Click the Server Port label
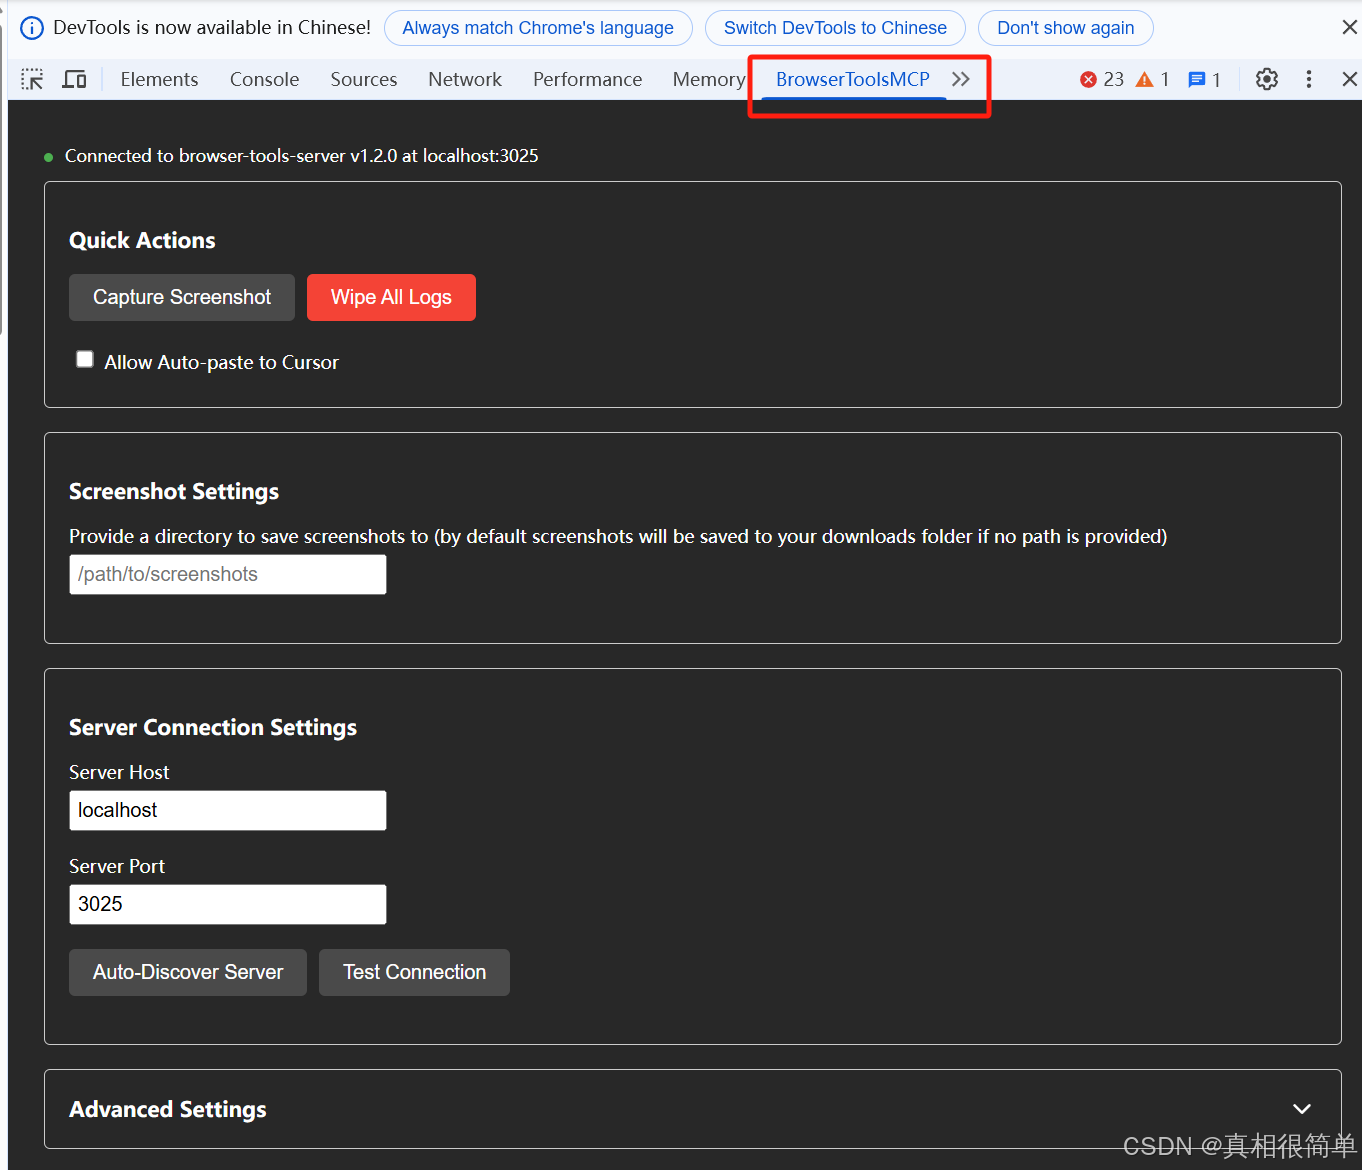This screenshot has width=1362, height=1170. click(x=117, y=866)
